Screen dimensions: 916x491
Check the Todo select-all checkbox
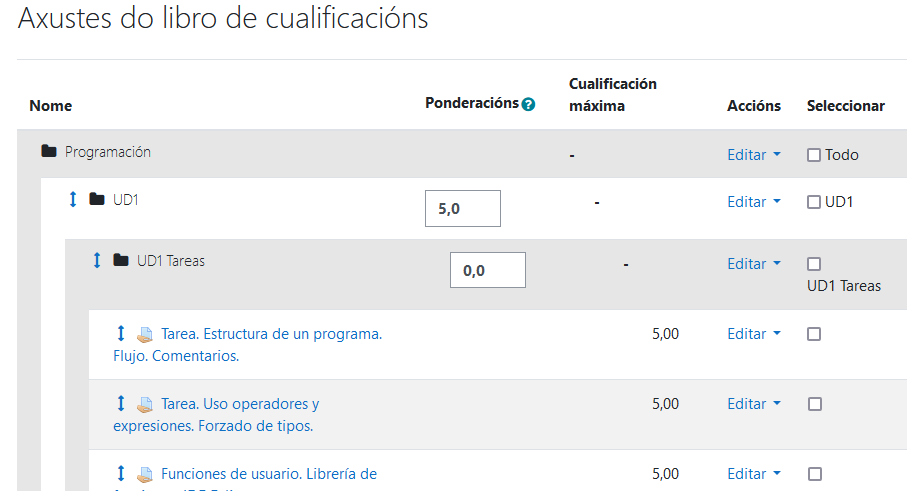[814, 155]
